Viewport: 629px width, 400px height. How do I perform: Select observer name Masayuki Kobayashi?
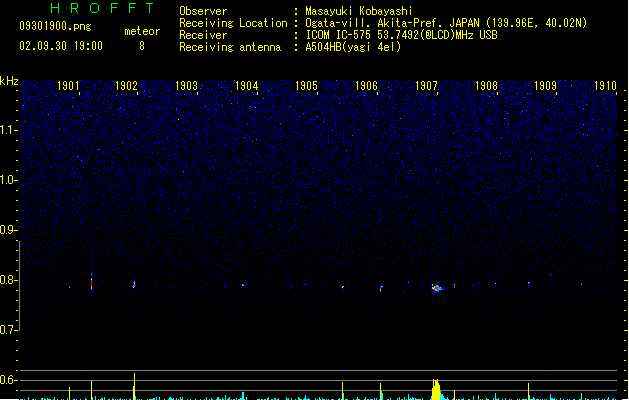click(359, 11)
